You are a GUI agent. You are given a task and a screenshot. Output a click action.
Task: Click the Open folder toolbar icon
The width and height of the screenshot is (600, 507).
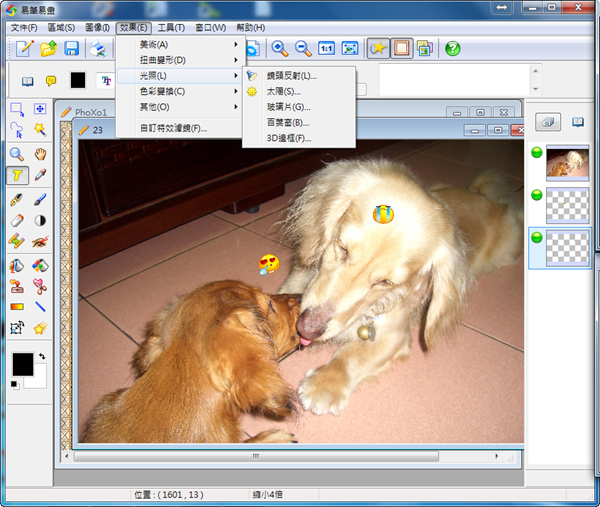pos(49,49)
